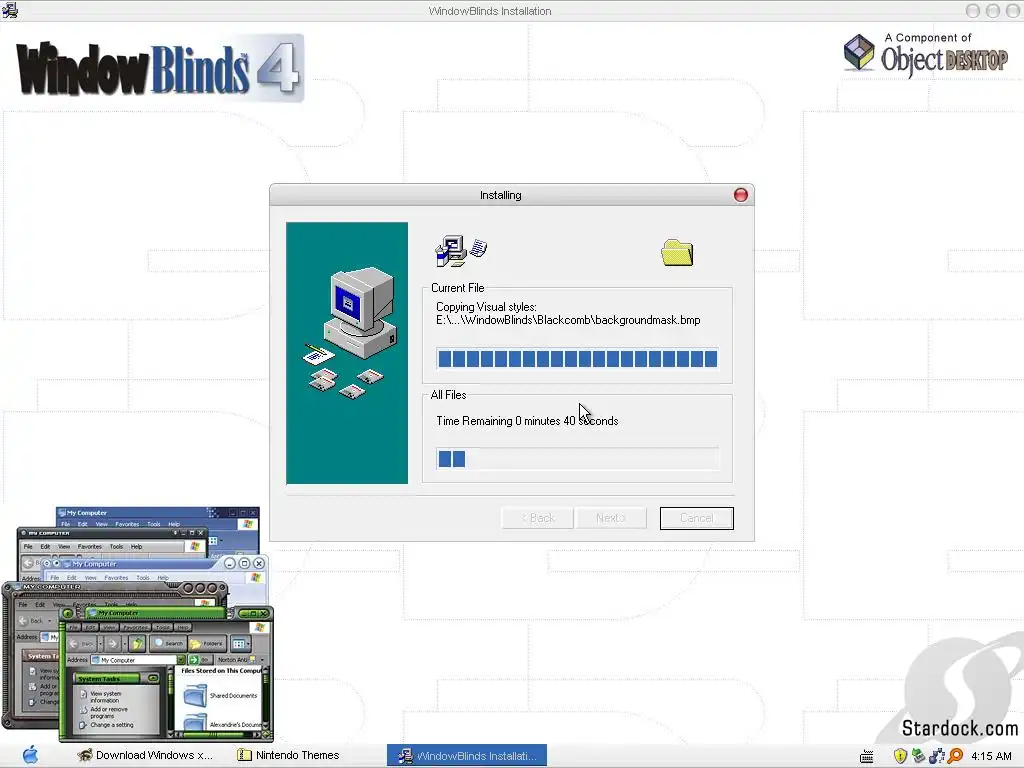The width and height of the screenshot is (1024, 768).
Task: Select the WindowBlinds Installati... taskbar item
Action: pos(467,756)
